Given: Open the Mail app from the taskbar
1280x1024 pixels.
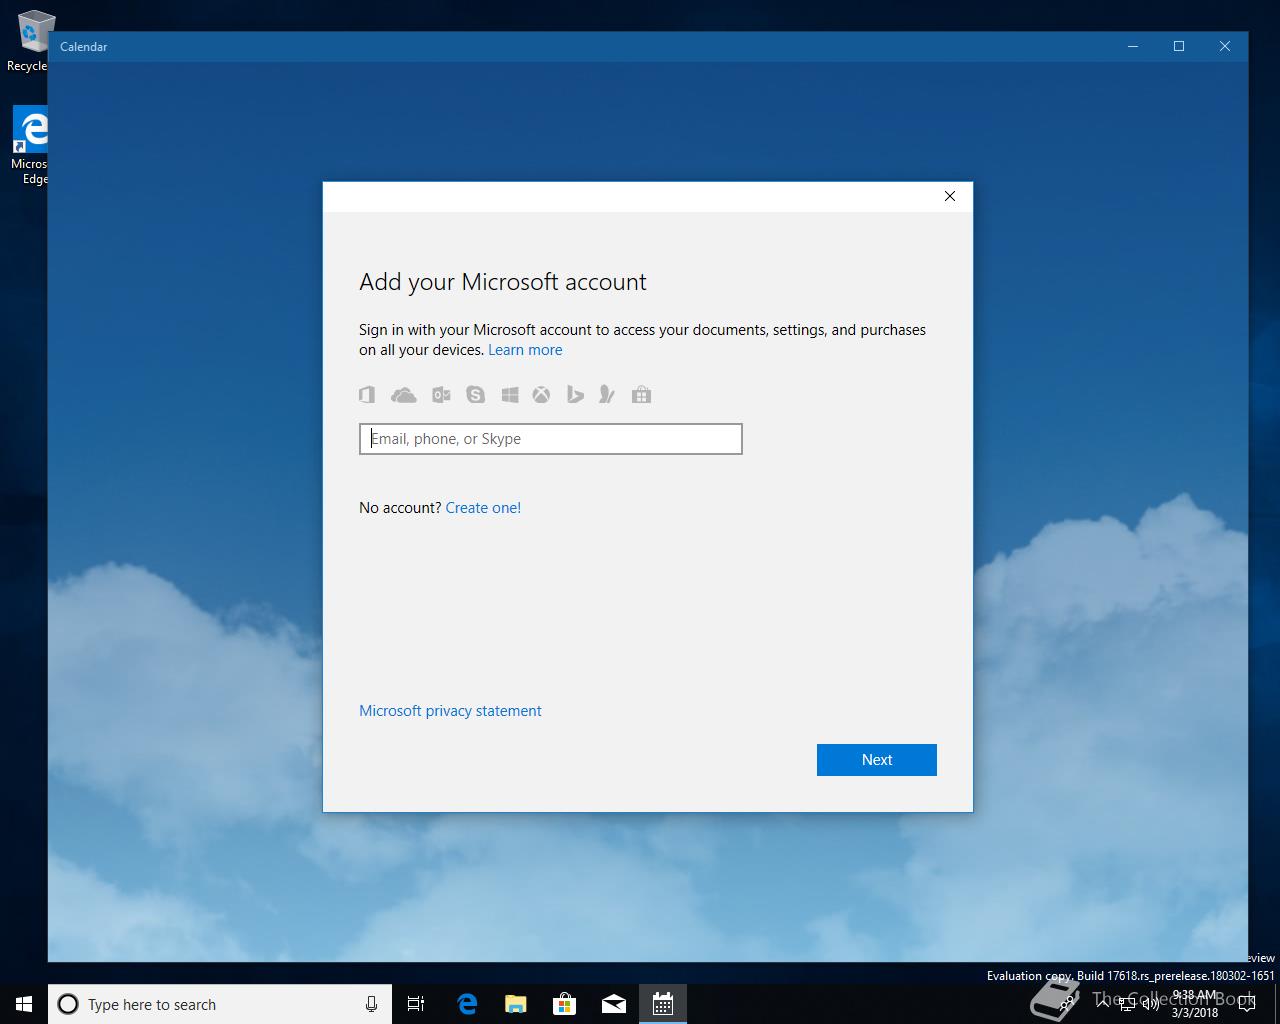Looking at the screenshot, I should 613,1004.
